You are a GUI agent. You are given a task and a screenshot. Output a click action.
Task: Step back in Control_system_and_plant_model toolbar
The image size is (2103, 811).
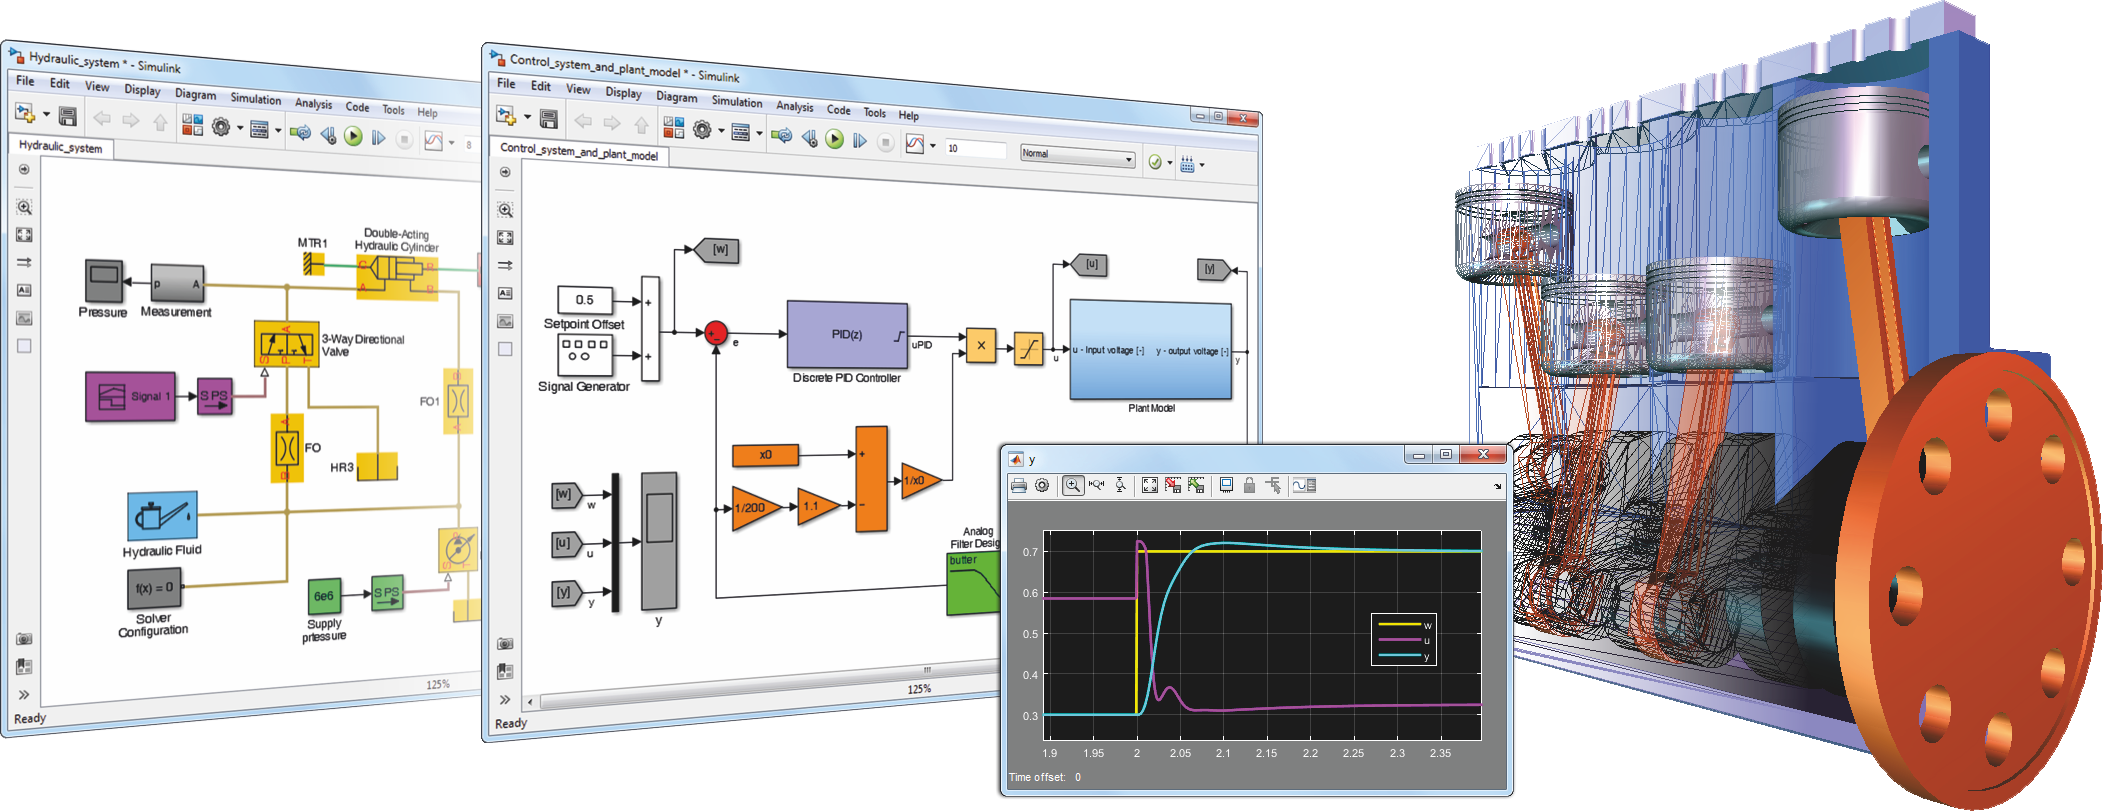809,138
